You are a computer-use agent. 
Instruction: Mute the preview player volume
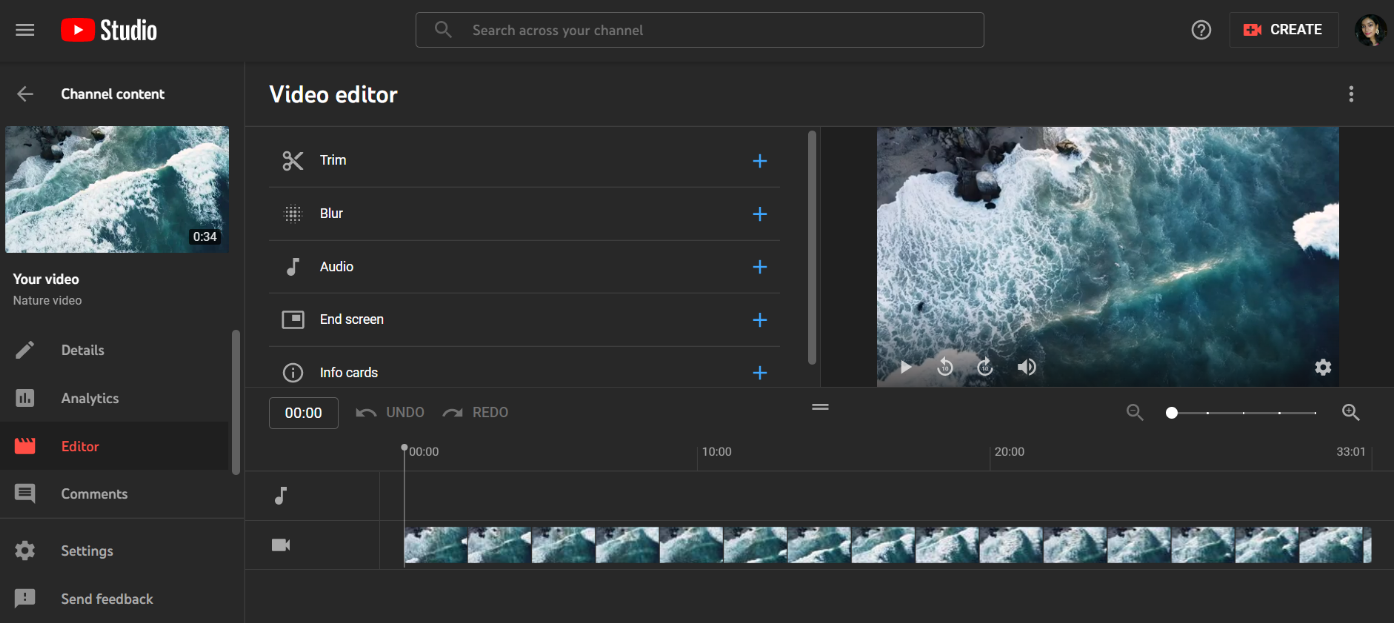(1026, 367)
